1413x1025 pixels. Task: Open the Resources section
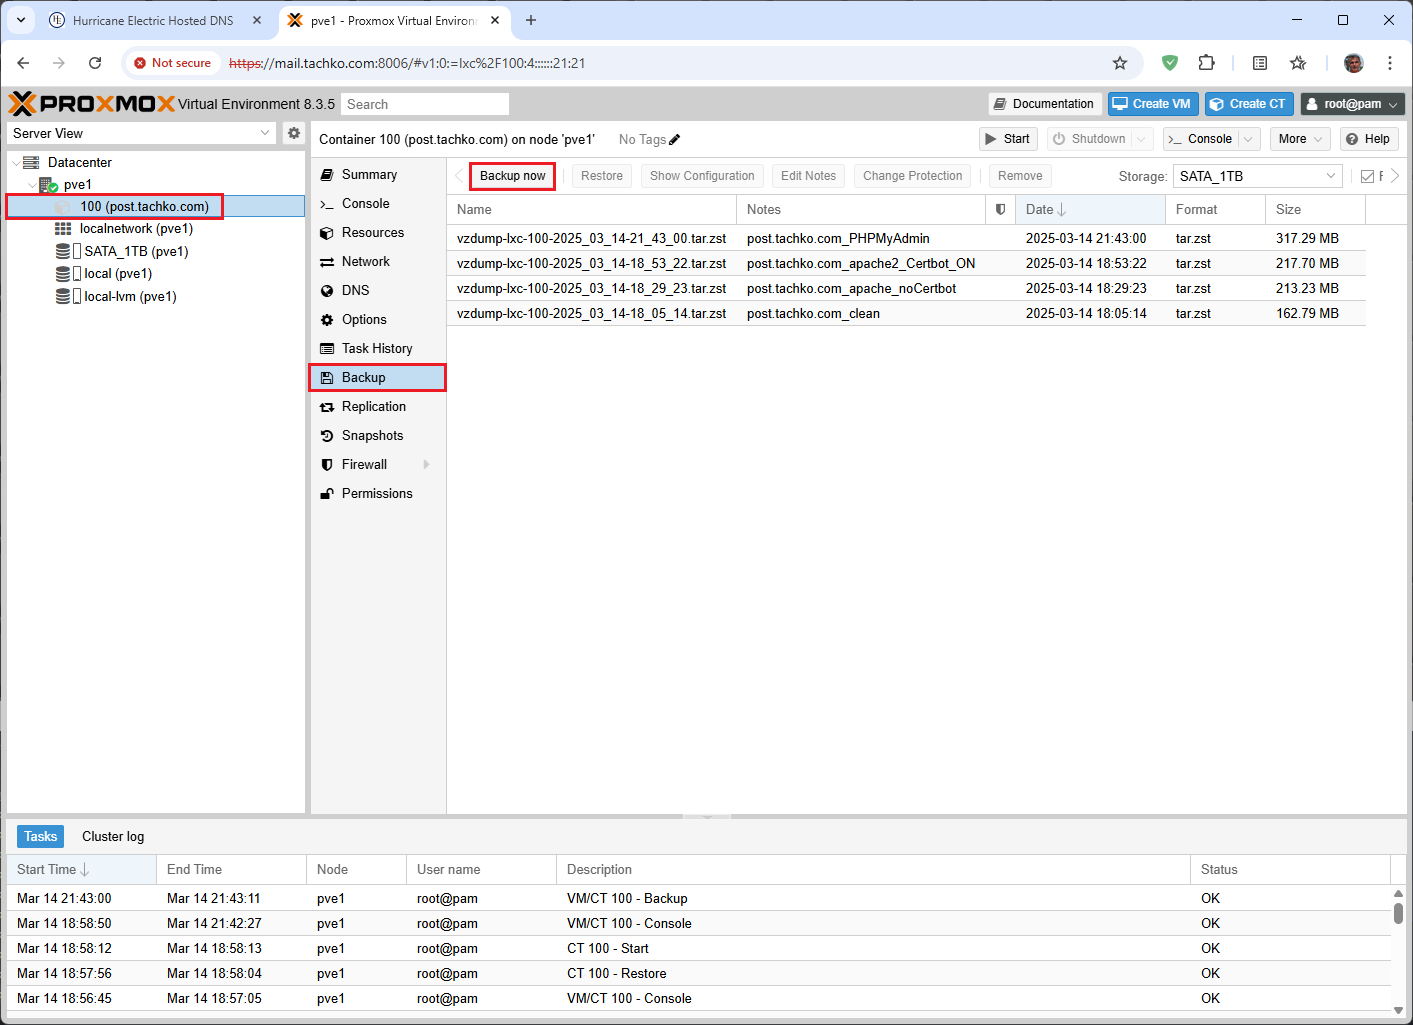click(x=378, y=232)
